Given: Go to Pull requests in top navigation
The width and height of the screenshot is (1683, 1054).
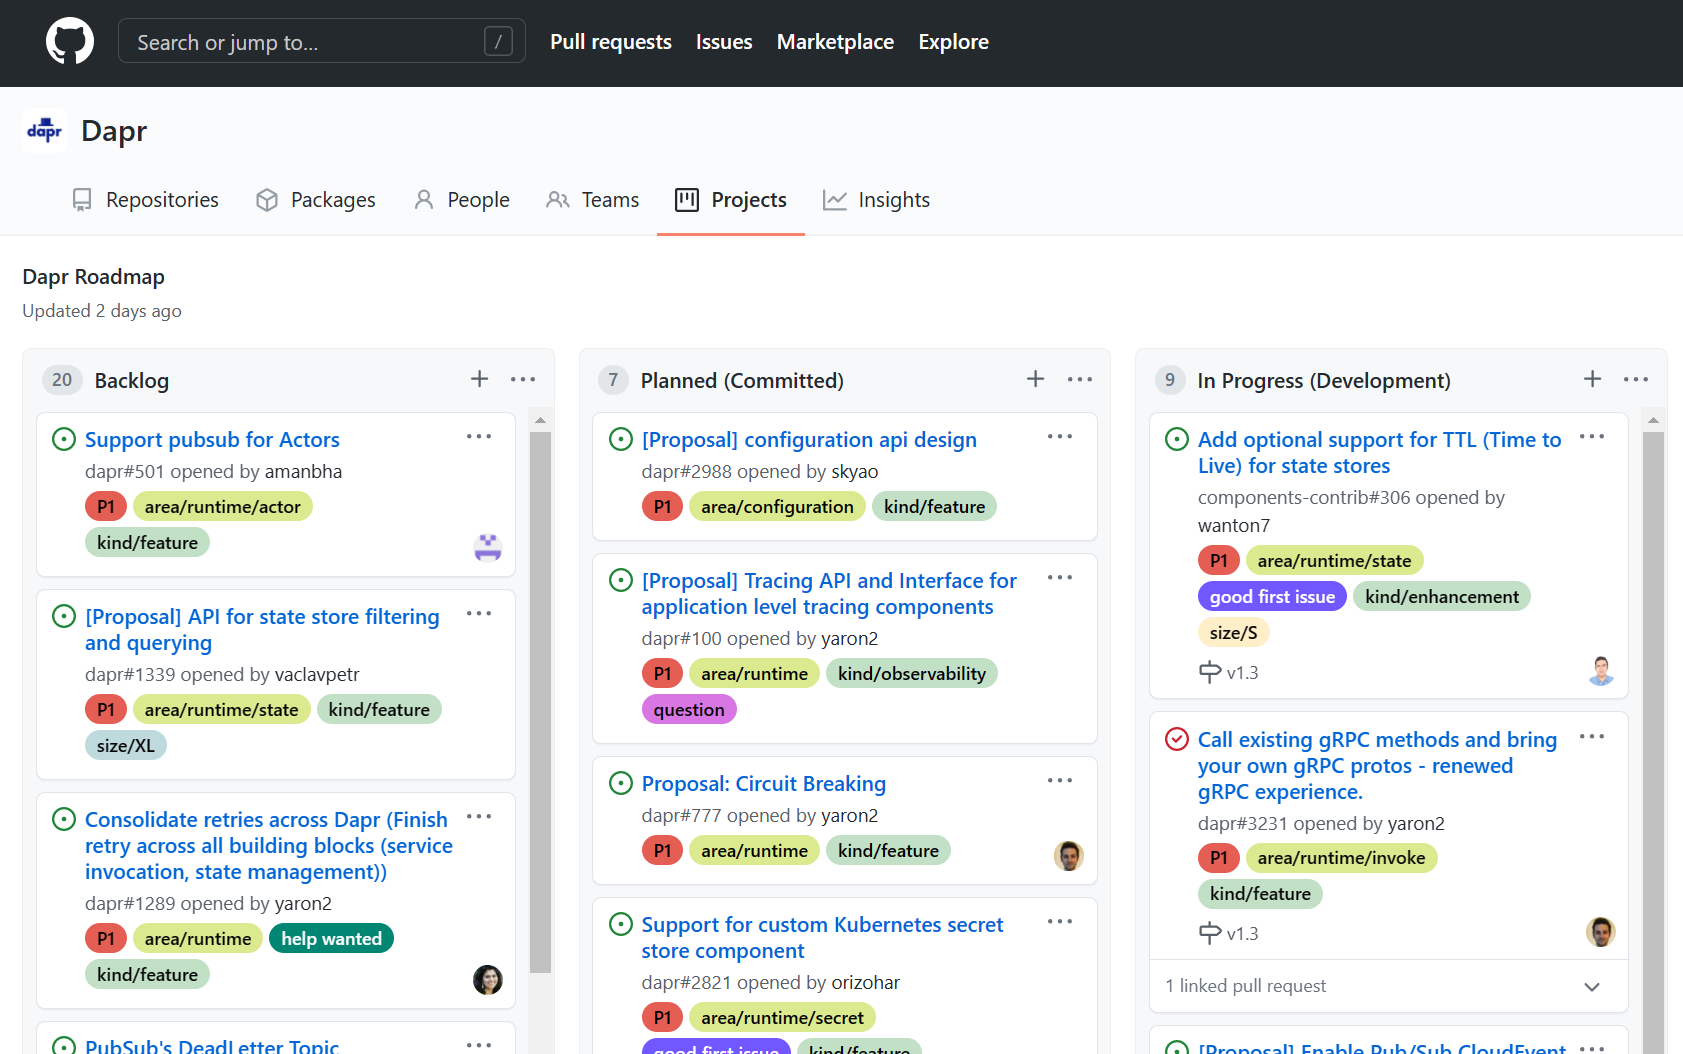Looking at the screenshot, I should pyautogui.click(x=610, y=42).
